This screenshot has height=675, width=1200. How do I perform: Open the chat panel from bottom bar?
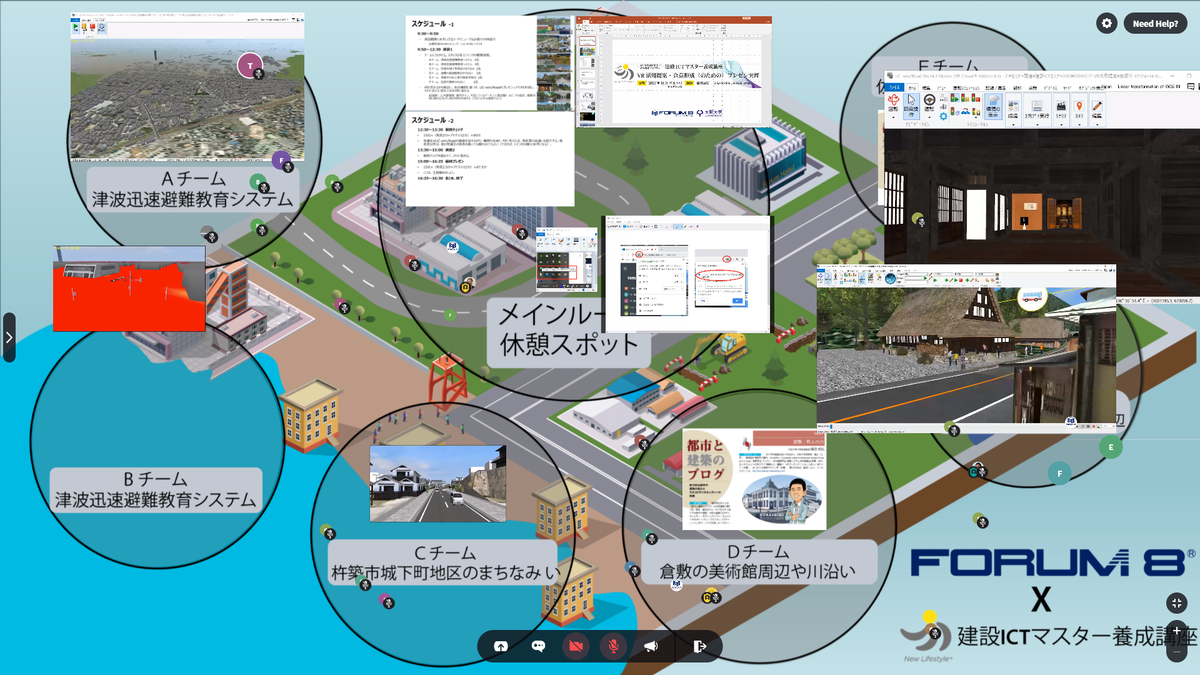click(x=538, y=646)
